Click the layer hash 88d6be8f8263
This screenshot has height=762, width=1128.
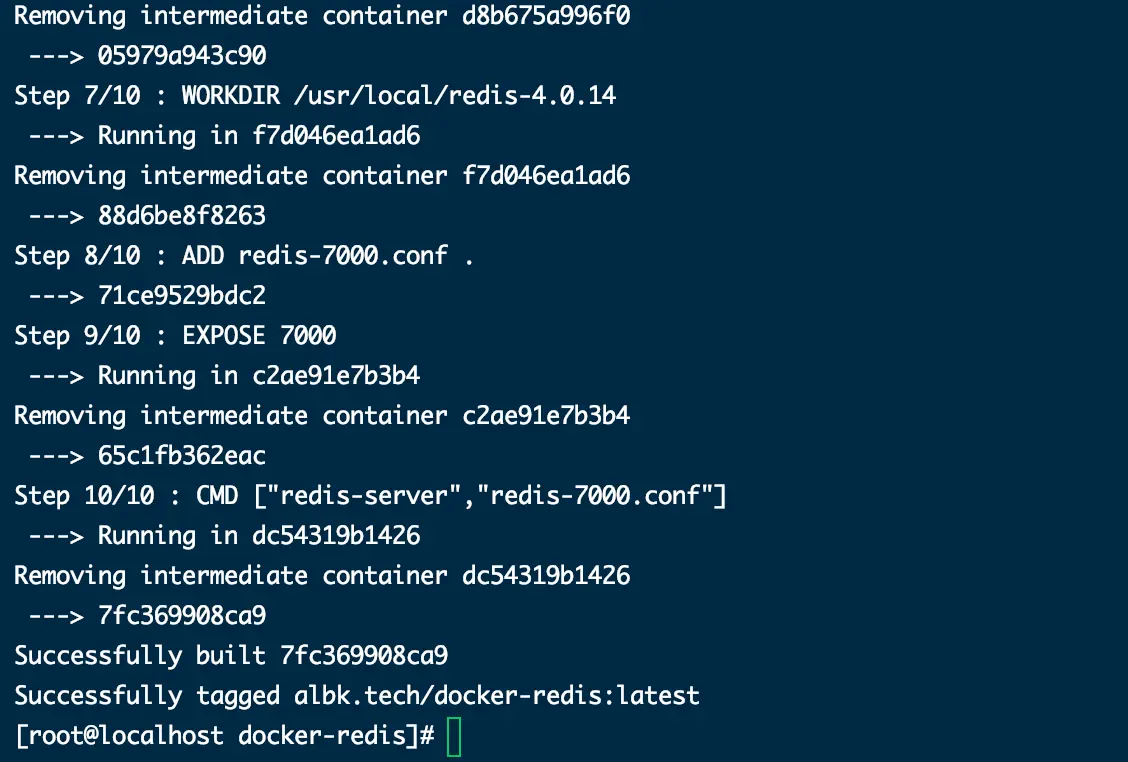182,216
